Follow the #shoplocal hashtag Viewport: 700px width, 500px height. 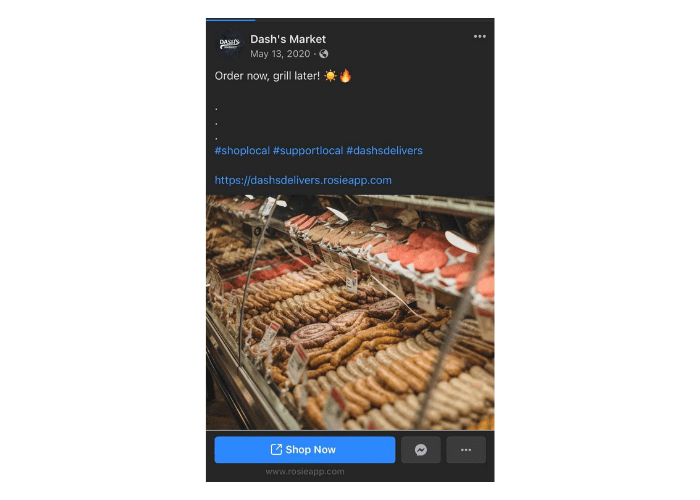(242, 150)
